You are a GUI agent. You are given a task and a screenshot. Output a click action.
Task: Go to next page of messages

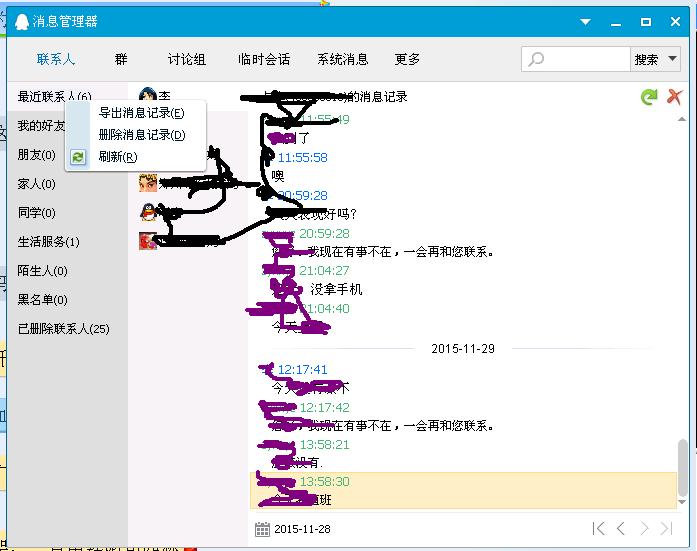click(x=644, y=528)
